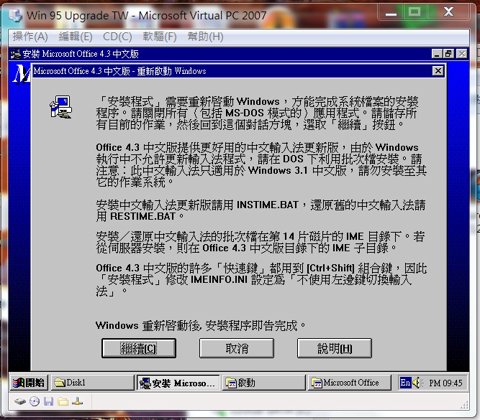Open help with the 說明(H) button
480x420 pixels.
point(334,348)
